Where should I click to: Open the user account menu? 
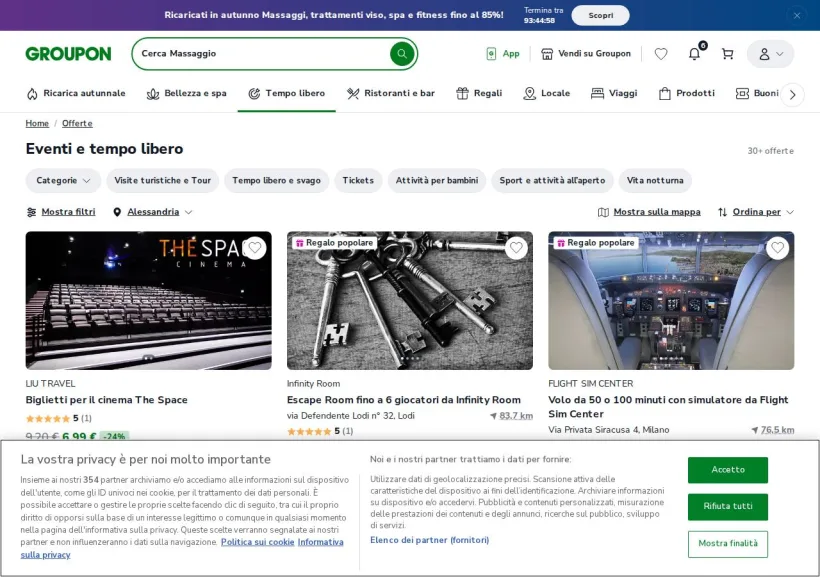click(x=770, y=54)
